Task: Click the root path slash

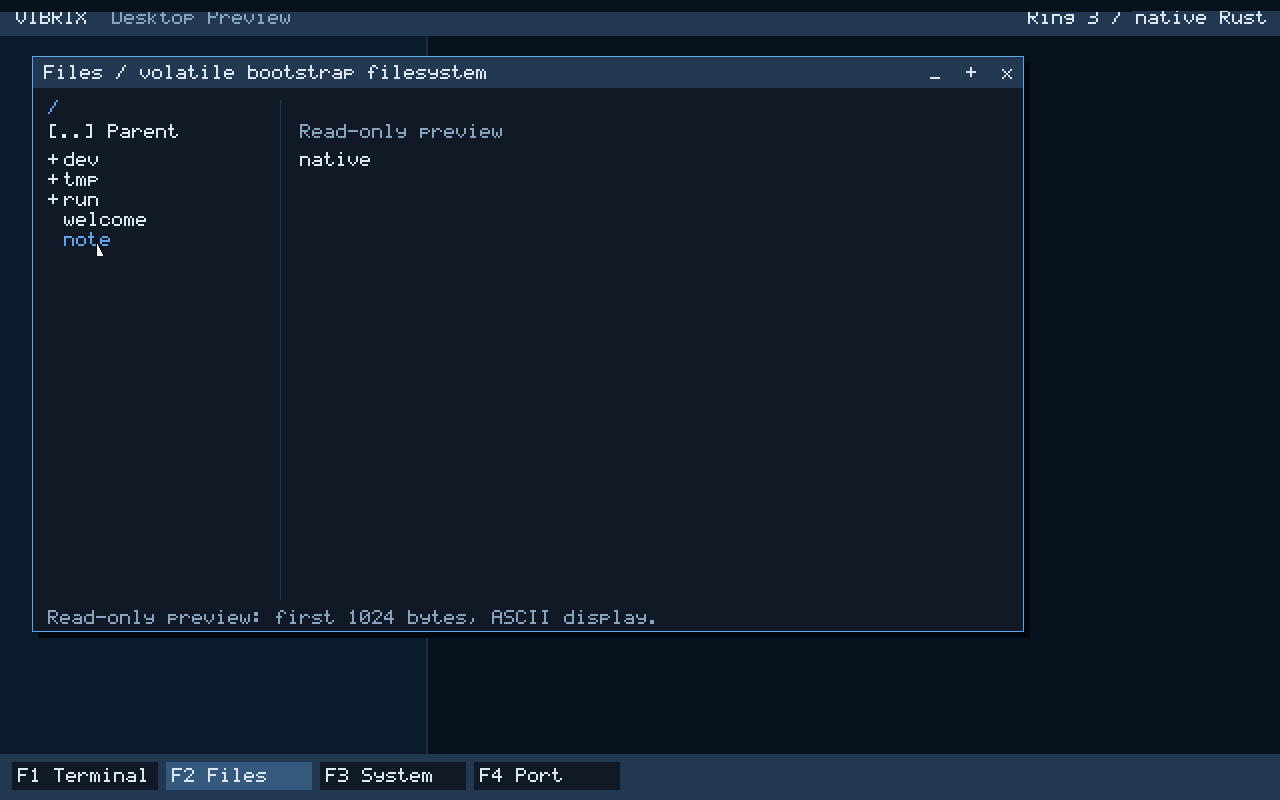Action: point(53,107)
